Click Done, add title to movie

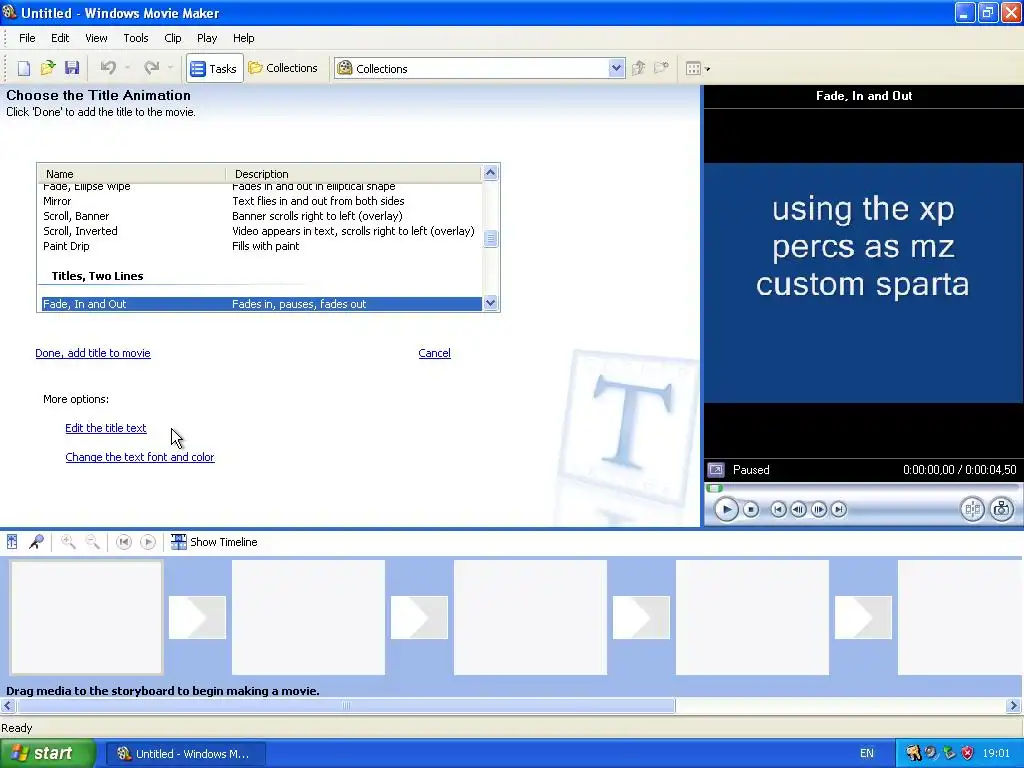pos(93,353)
